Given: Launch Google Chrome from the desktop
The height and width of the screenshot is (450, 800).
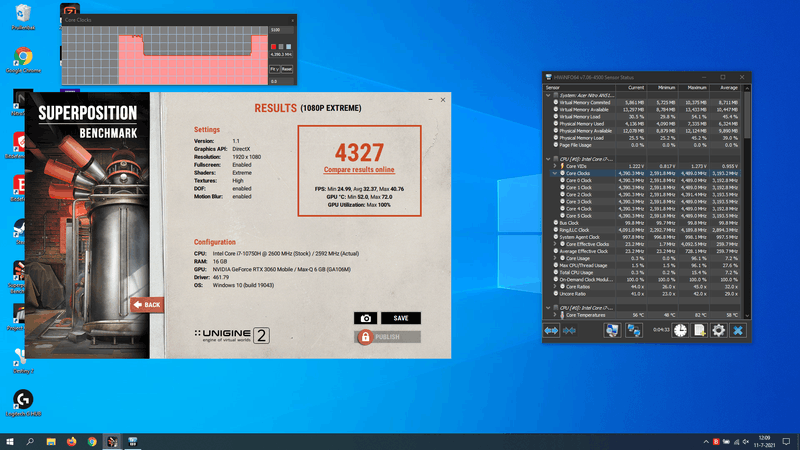Looking at the screenshot, I should 23,59.
